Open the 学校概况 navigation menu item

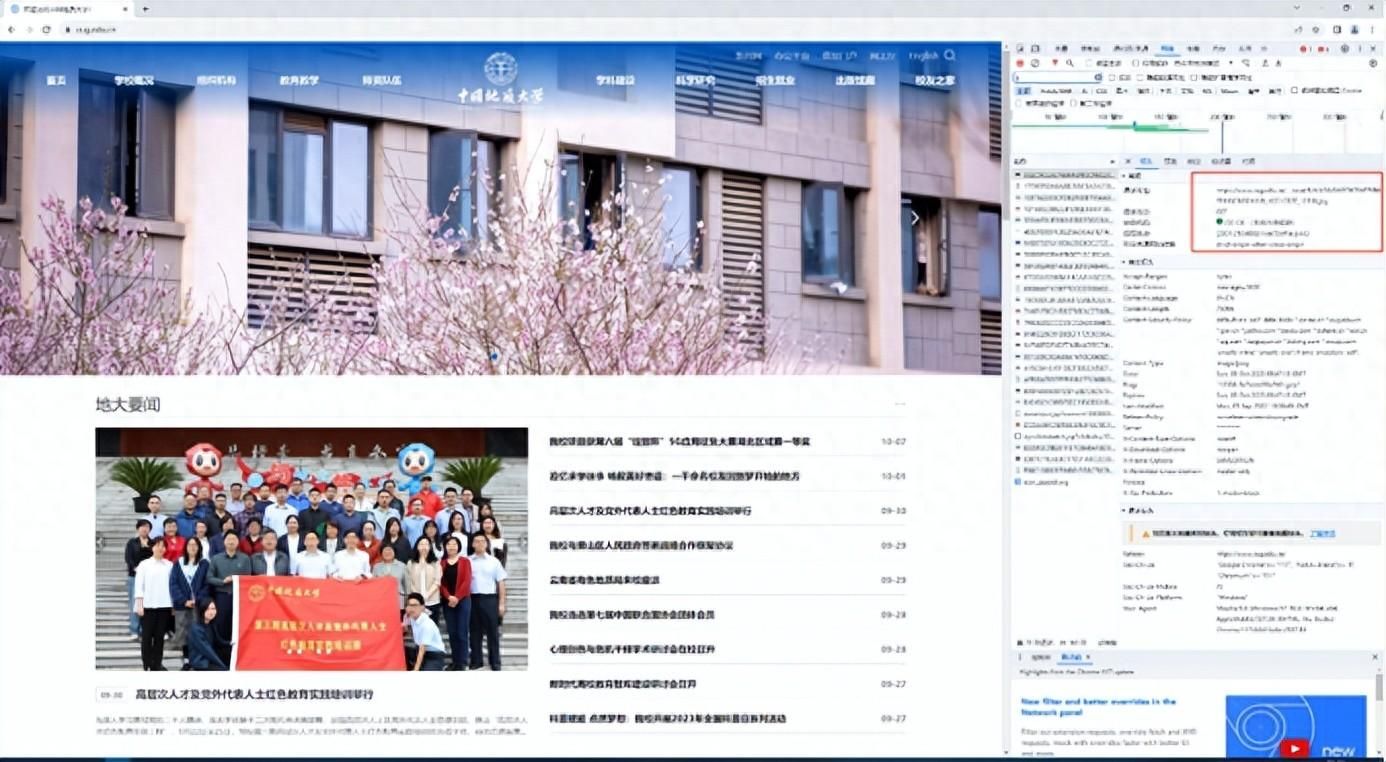click(134, 80)
